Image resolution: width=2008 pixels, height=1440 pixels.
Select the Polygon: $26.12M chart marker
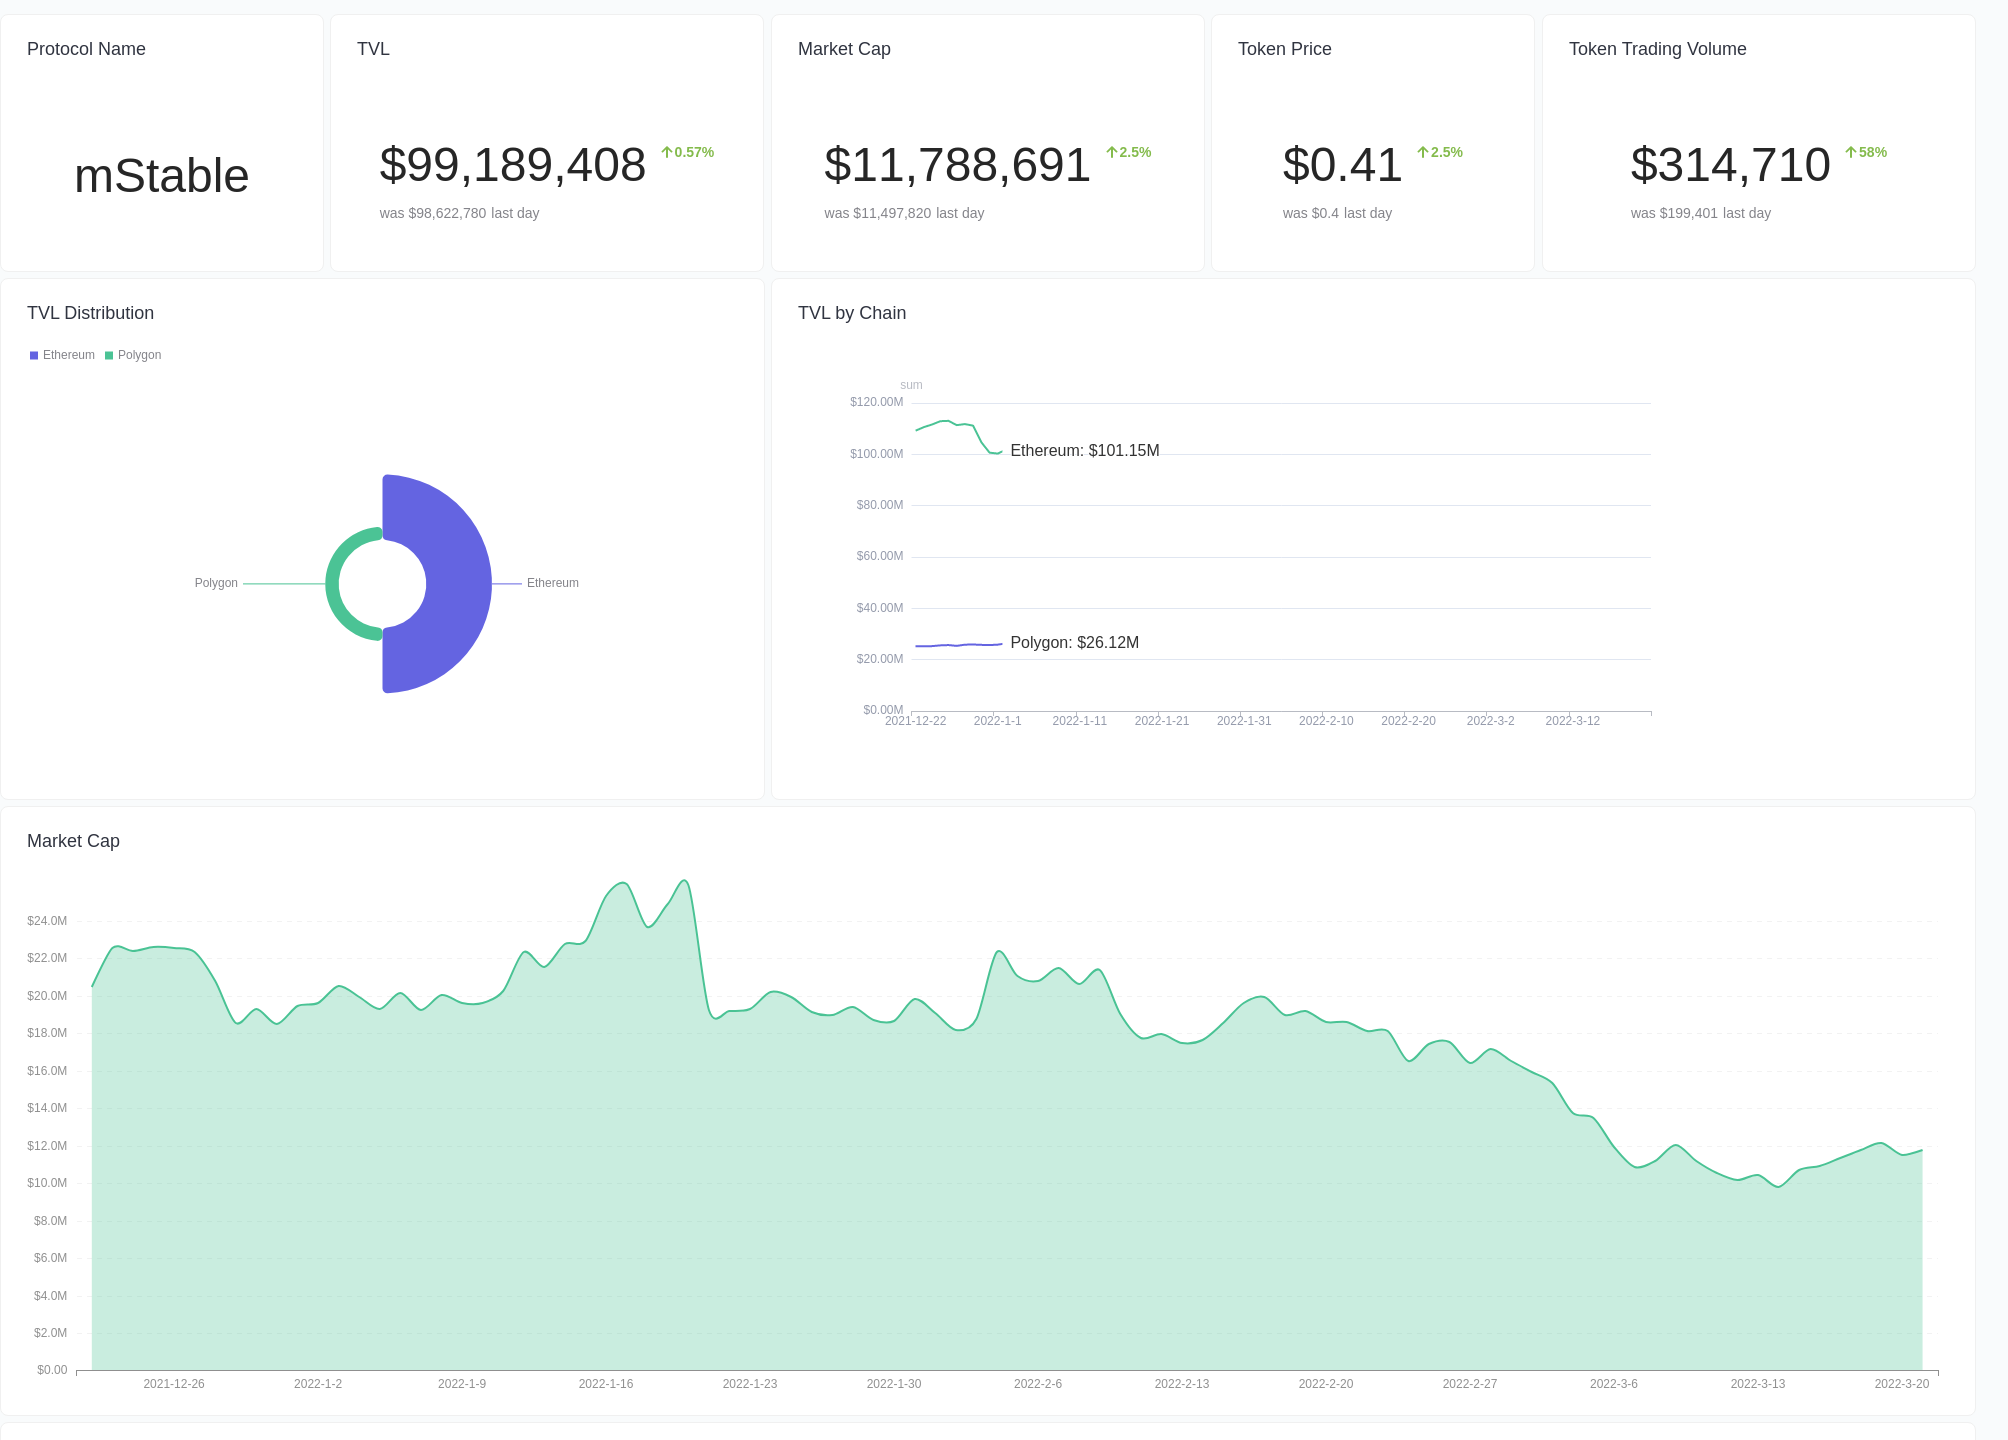pyautogui.click(x=1073, y=643)
